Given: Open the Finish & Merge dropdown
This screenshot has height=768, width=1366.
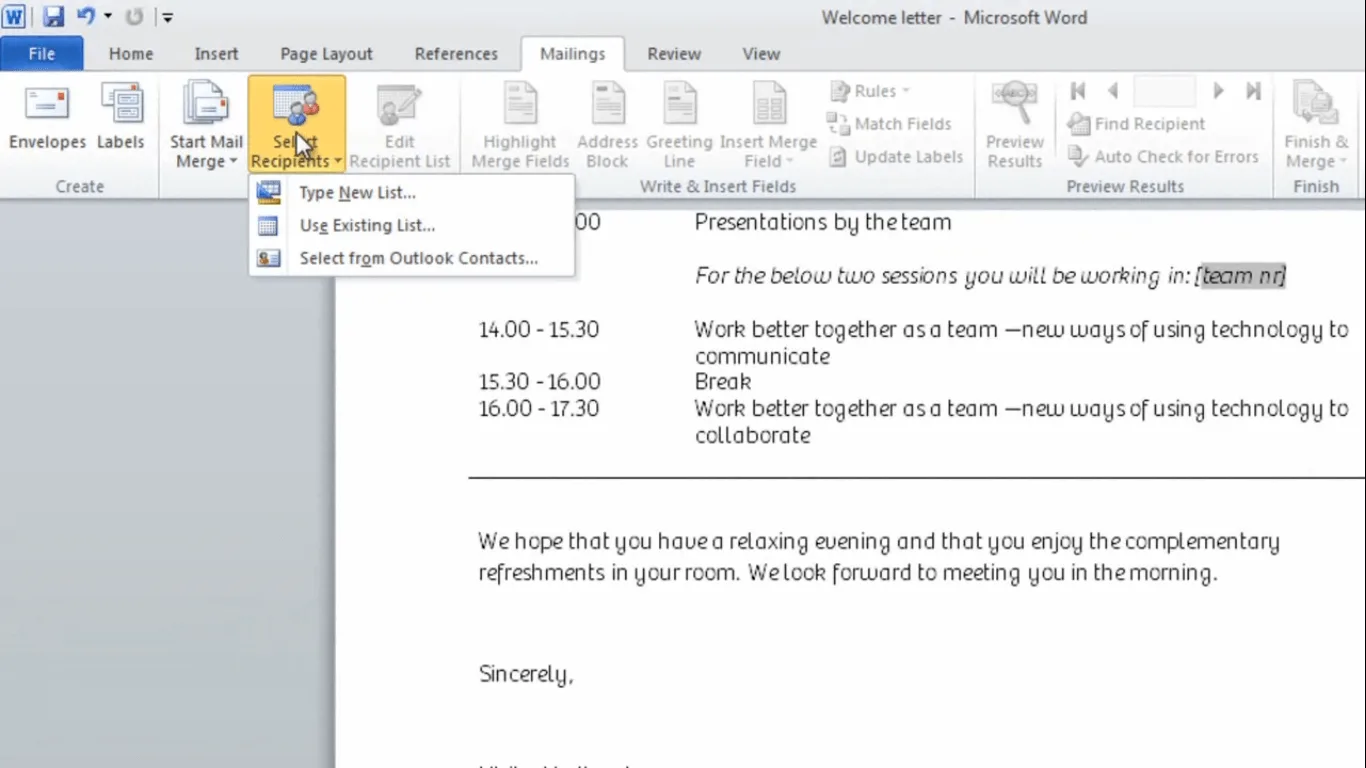Looking at the screenshot, I should point(1315,125).
